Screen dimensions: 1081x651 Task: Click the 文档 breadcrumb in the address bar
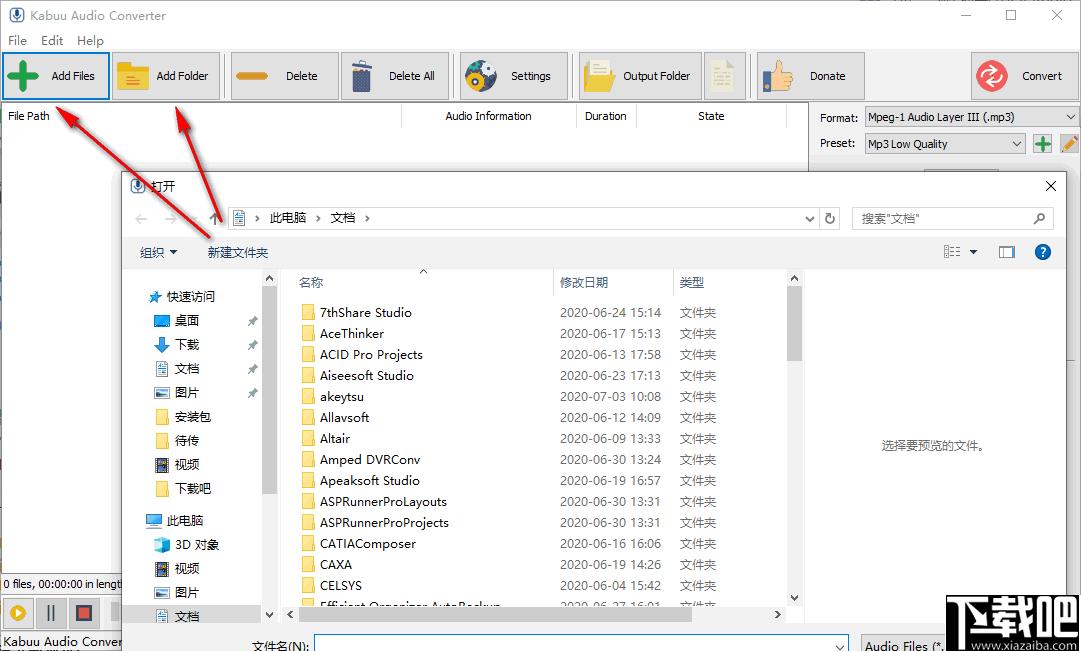coord(343,218)
